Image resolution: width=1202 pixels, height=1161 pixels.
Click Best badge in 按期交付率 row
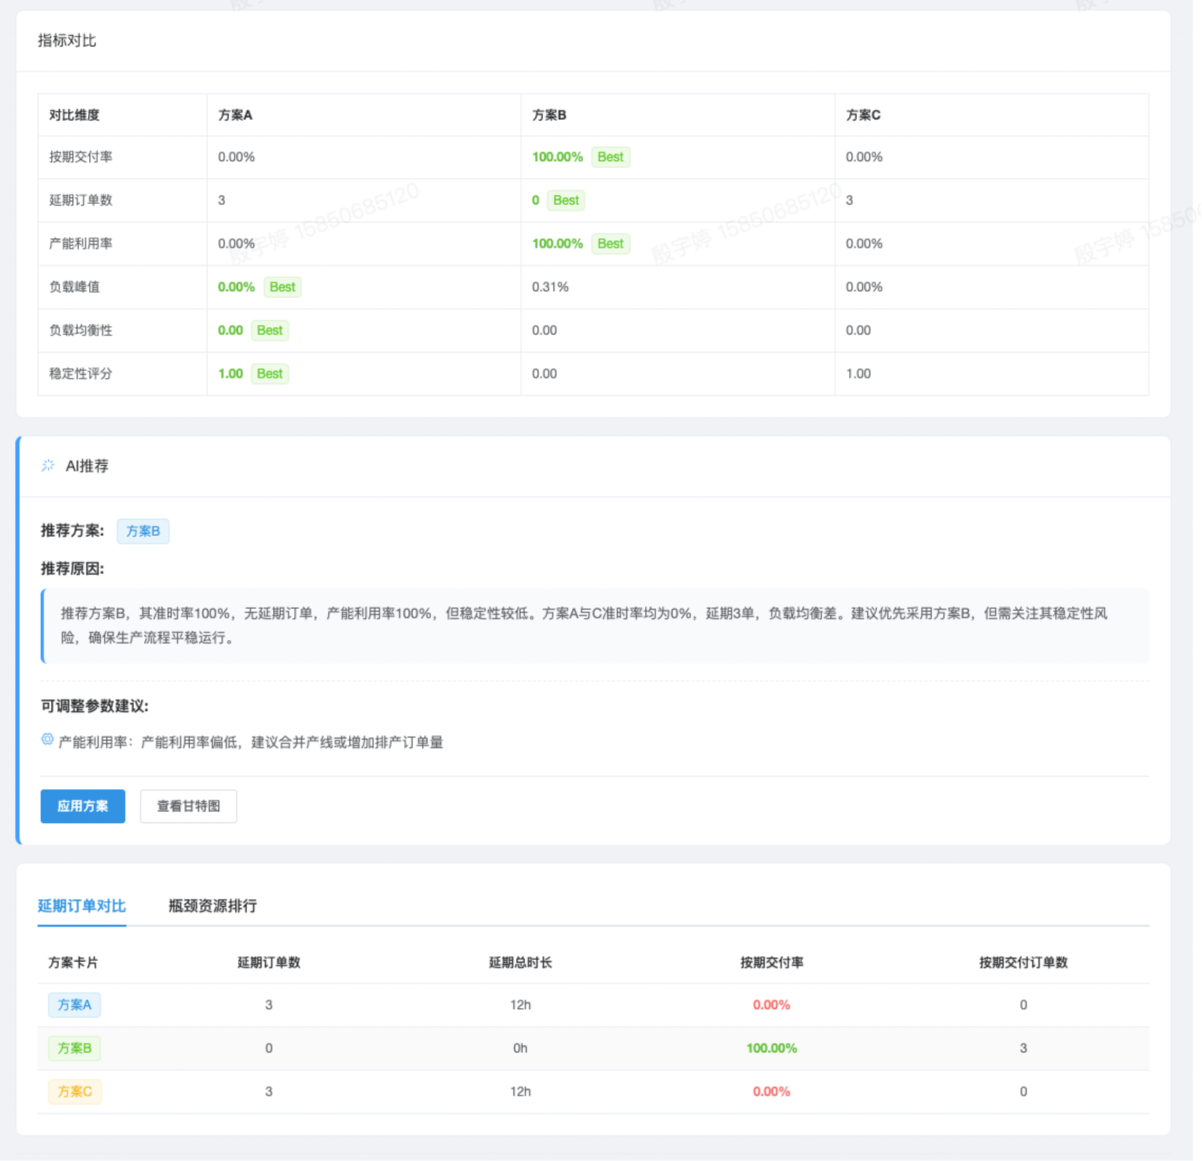click(610, 157)
